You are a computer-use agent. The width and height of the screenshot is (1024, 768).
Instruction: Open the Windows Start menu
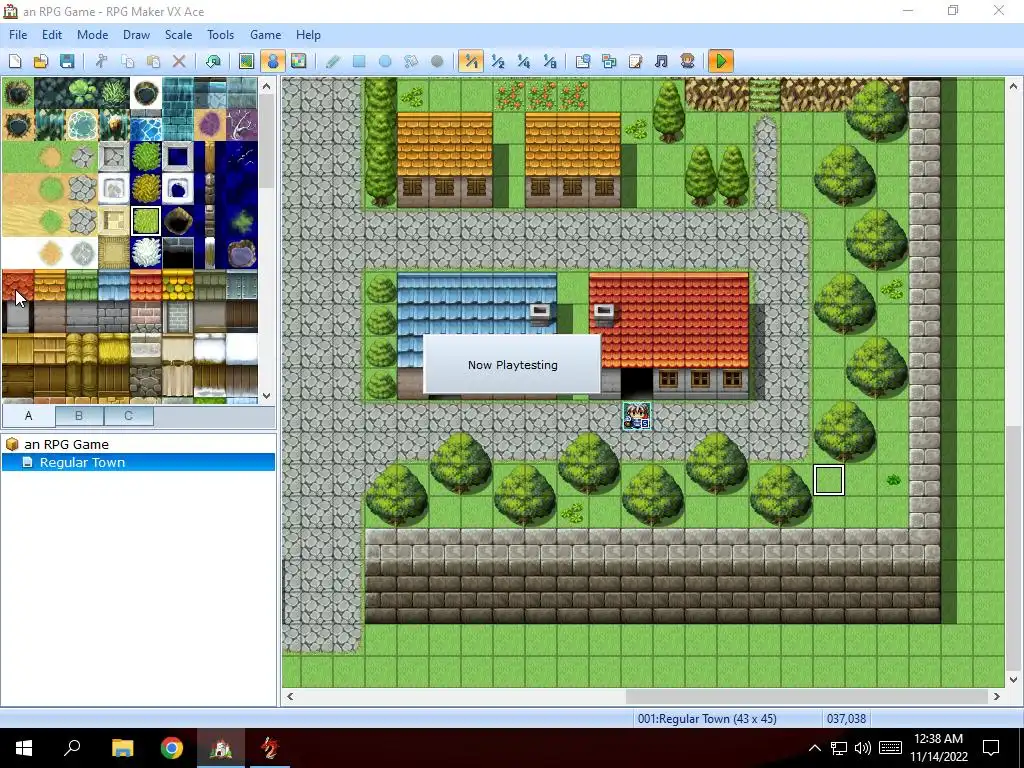pos(24,748)
